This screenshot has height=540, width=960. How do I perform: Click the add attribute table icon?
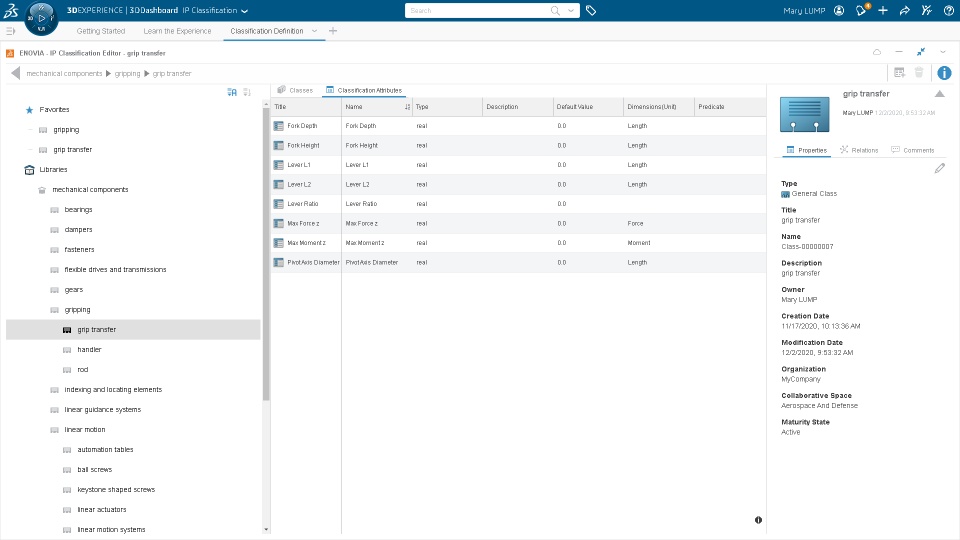coord(899,73)
